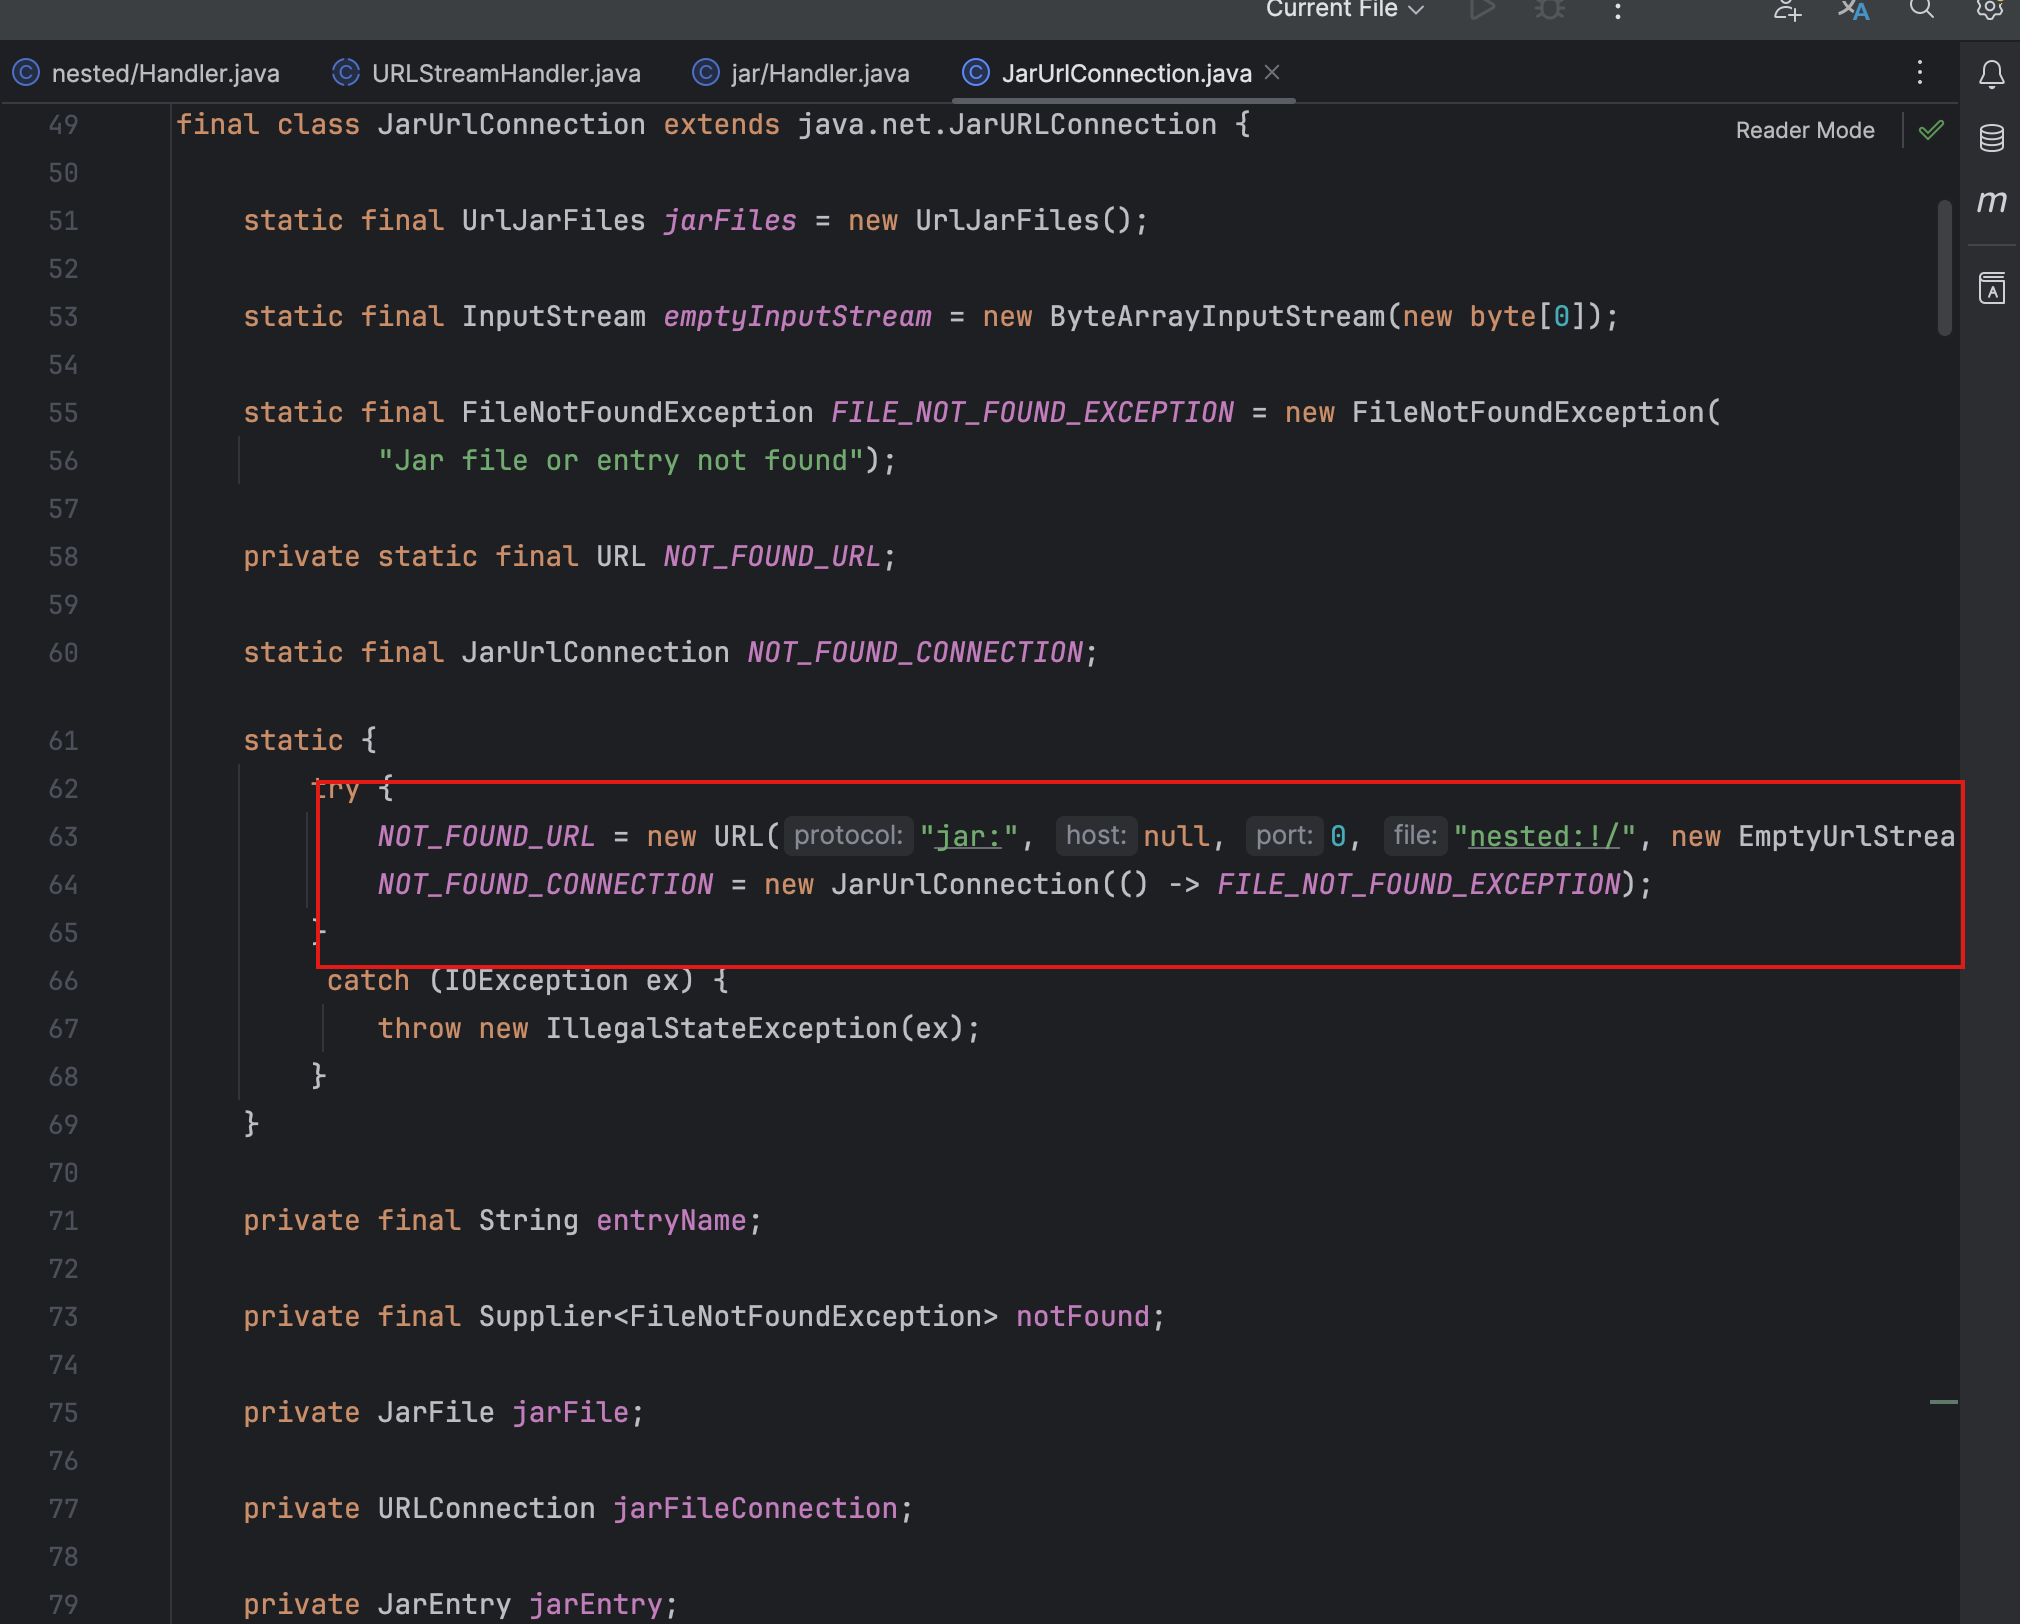Open the Notifications bell panel
This screenshot has height=1624, width=2020.
tap(1990, 73)
